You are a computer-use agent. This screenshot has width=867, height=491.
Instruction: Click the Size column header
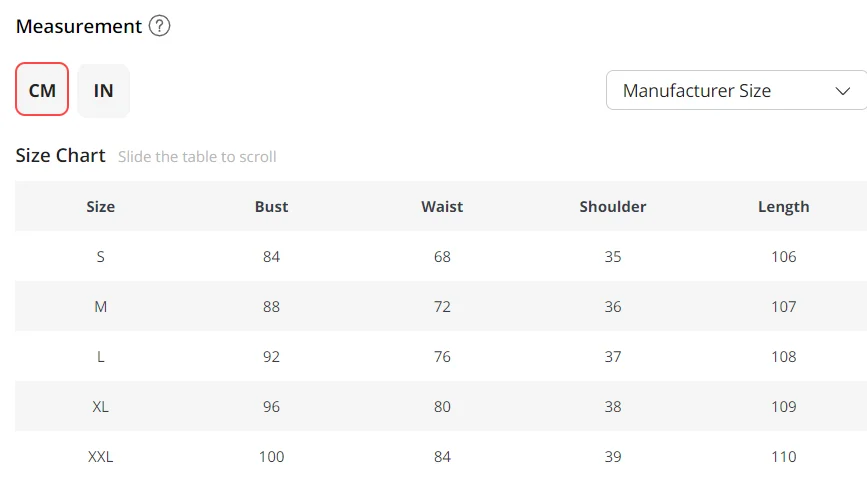(x=101, y=207)
